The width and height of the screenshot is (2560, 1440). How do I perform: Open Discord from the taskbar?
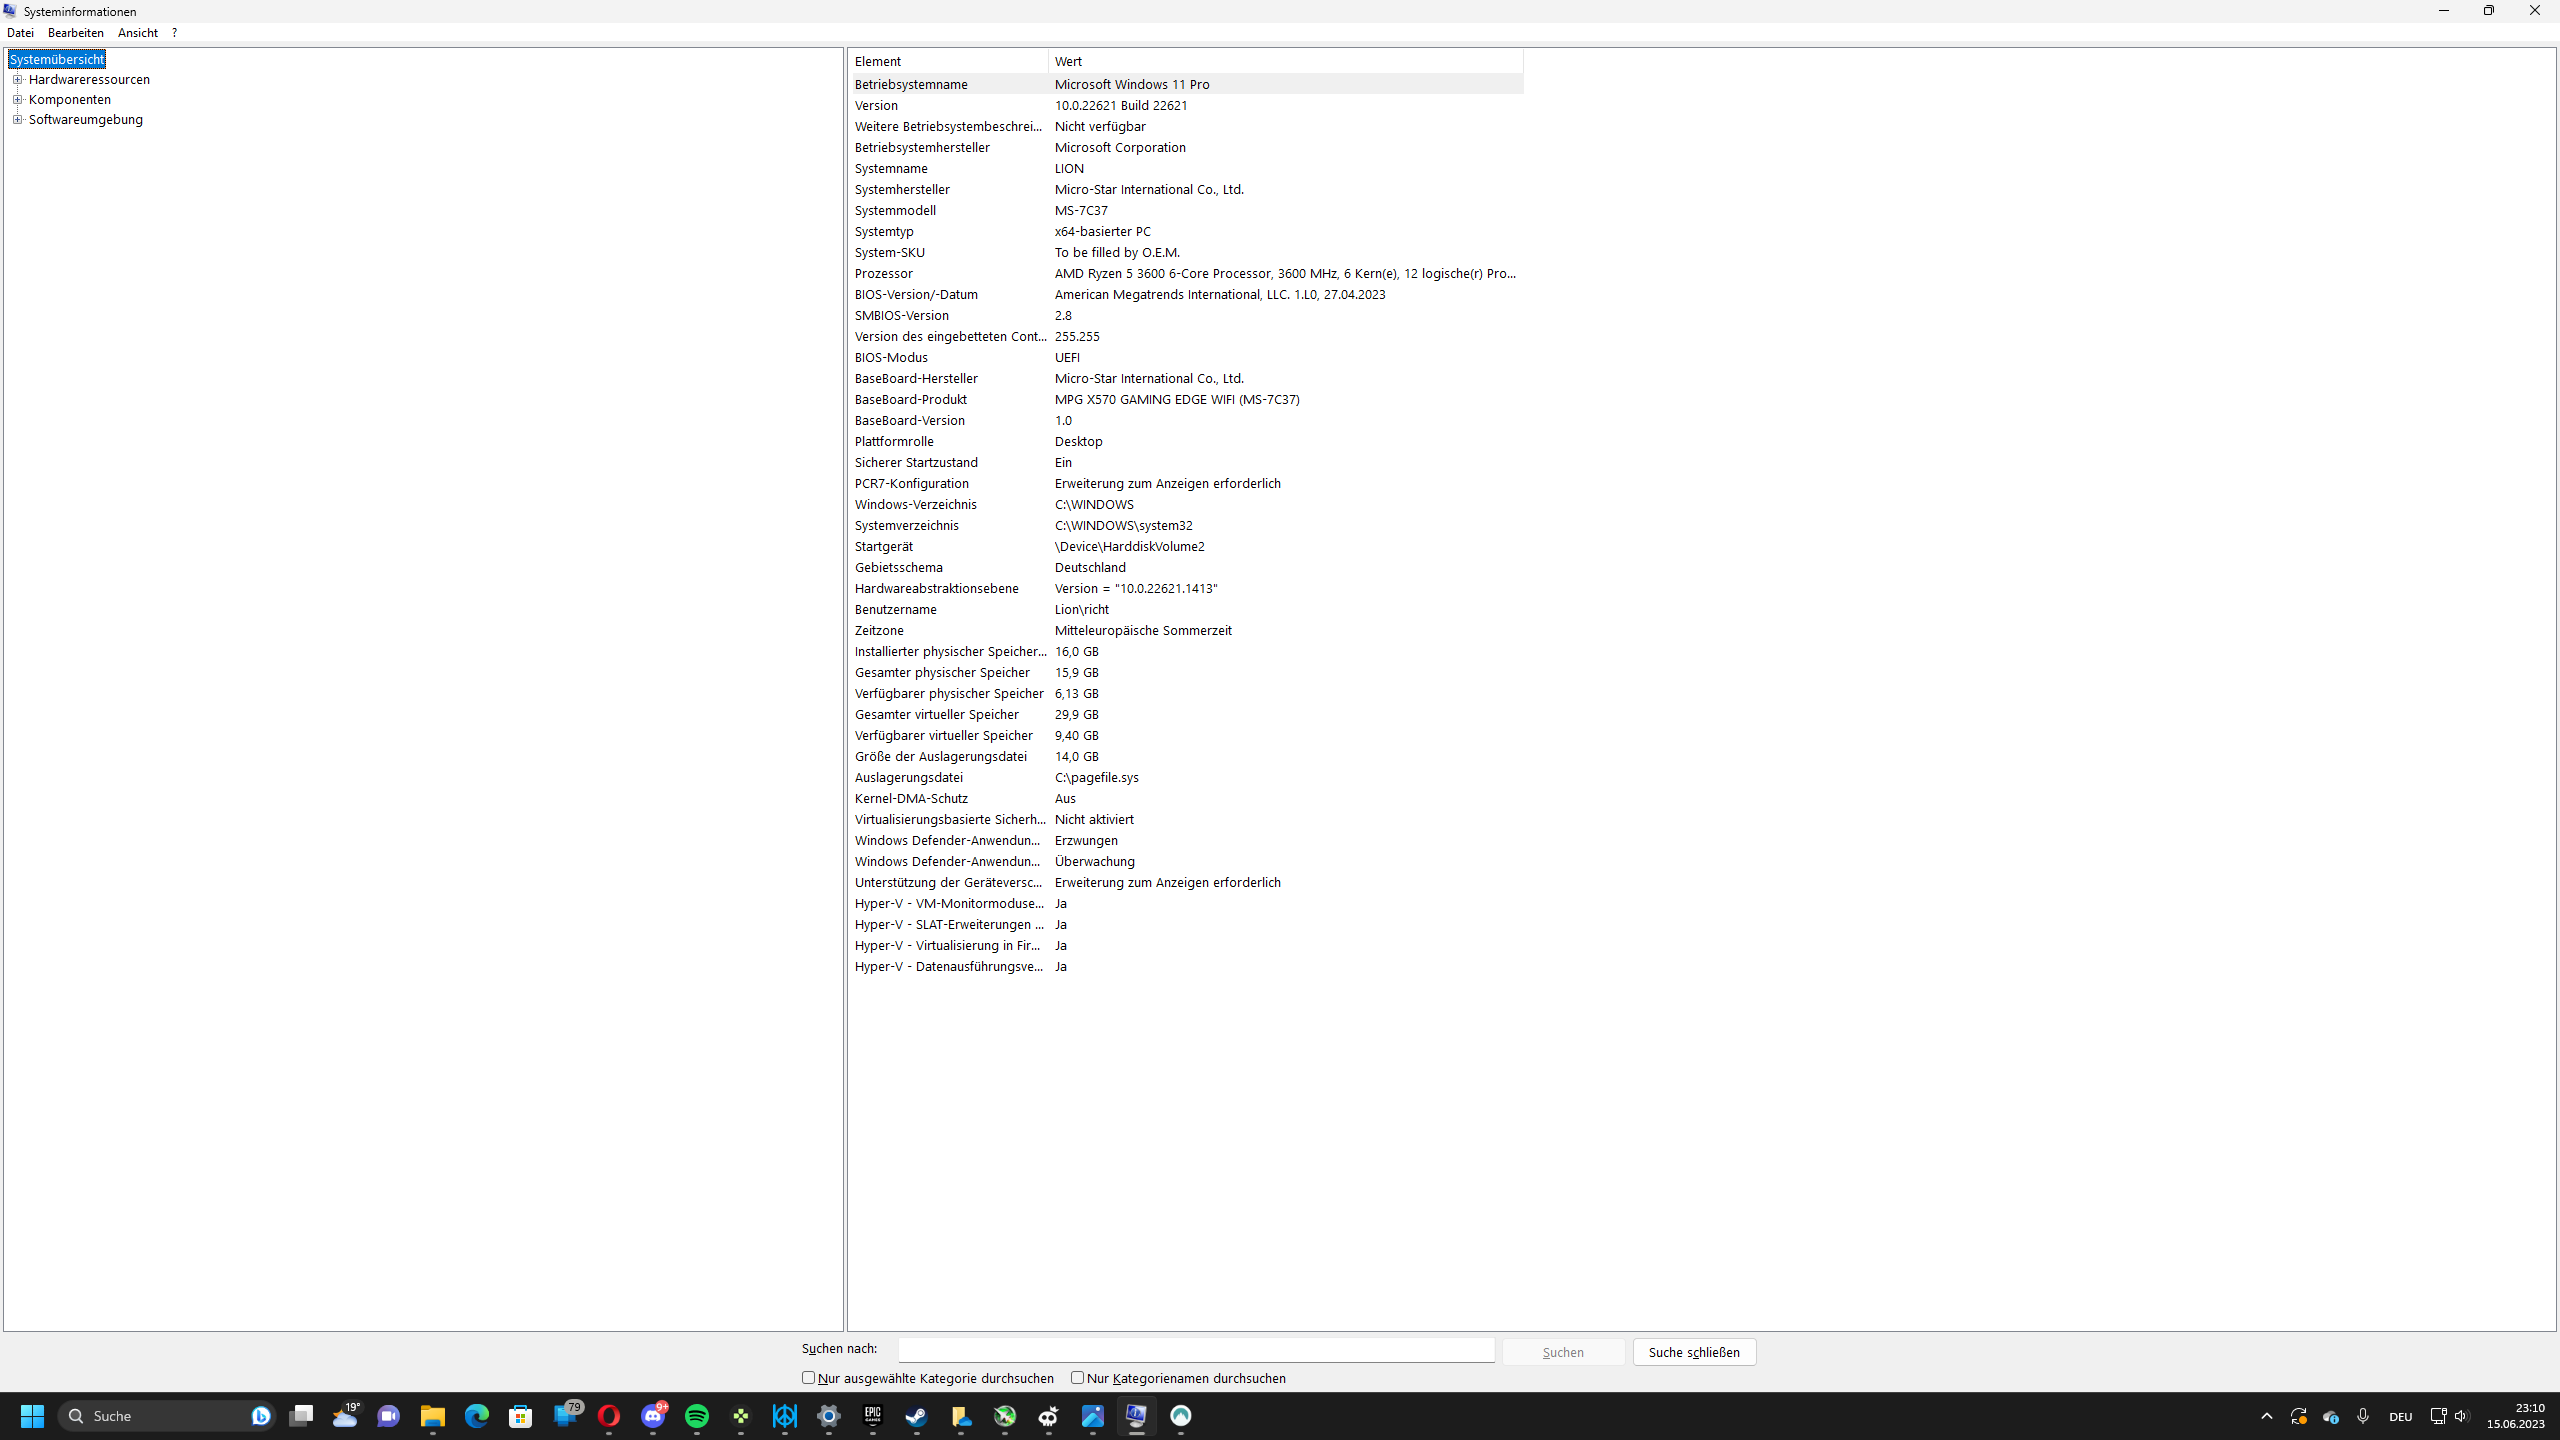[x=653, y=1416]
